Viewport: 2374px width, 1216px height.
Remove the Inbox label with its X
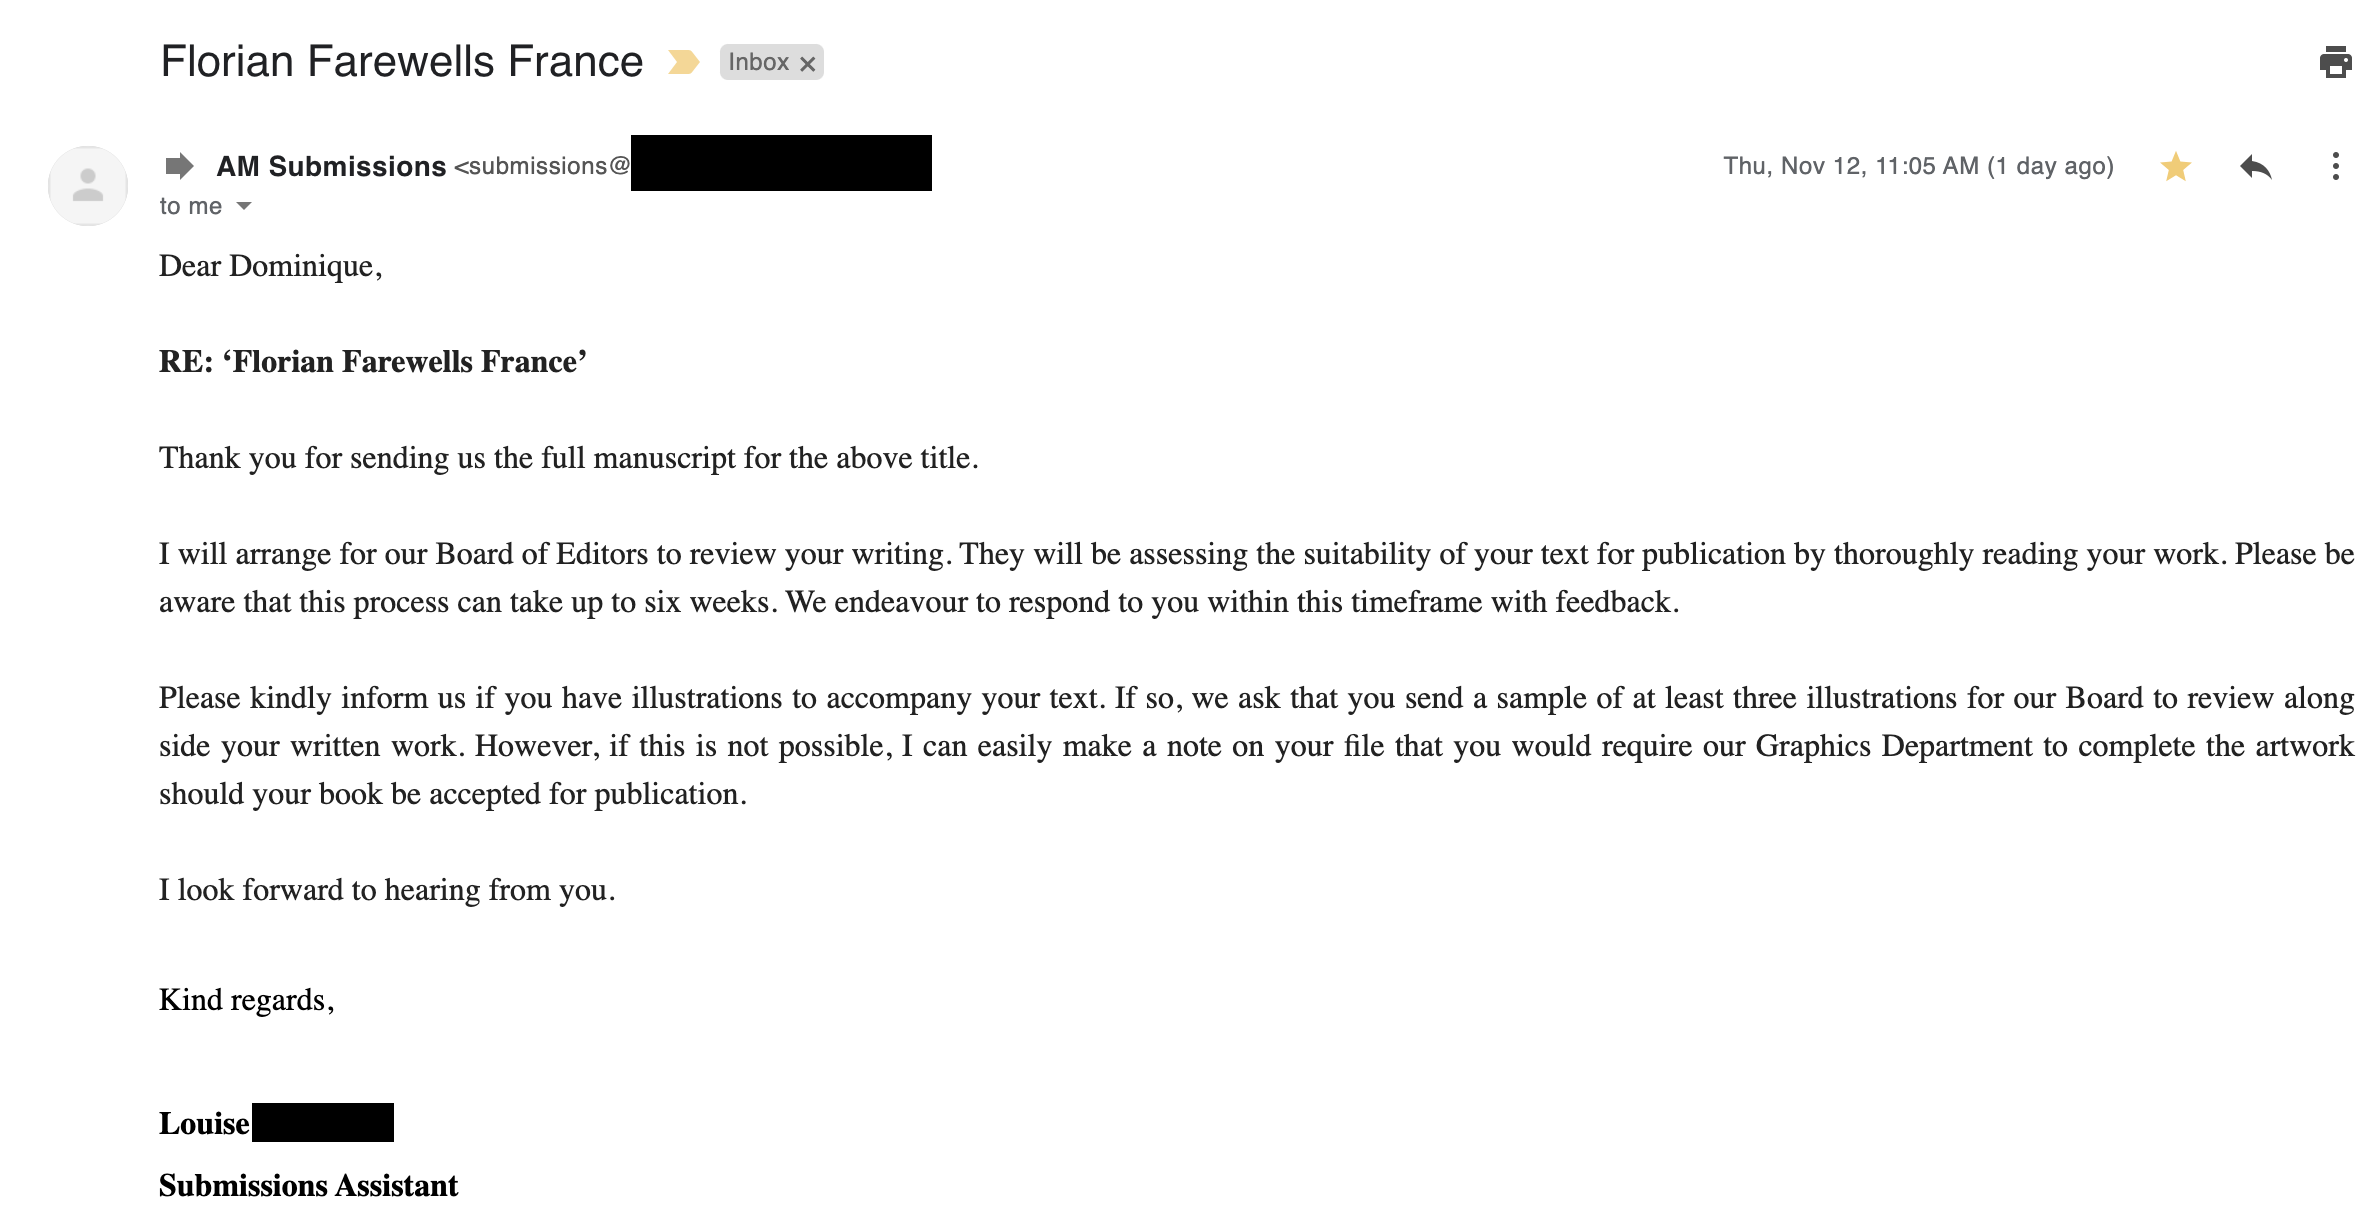coord(808,64)
